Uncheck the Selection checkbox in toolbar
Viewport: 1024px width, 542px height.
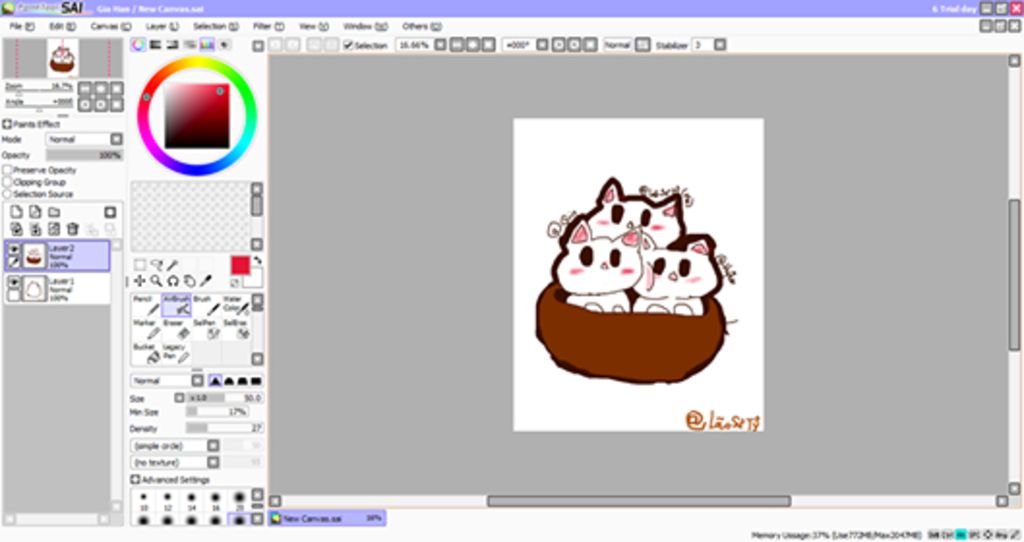348,45
